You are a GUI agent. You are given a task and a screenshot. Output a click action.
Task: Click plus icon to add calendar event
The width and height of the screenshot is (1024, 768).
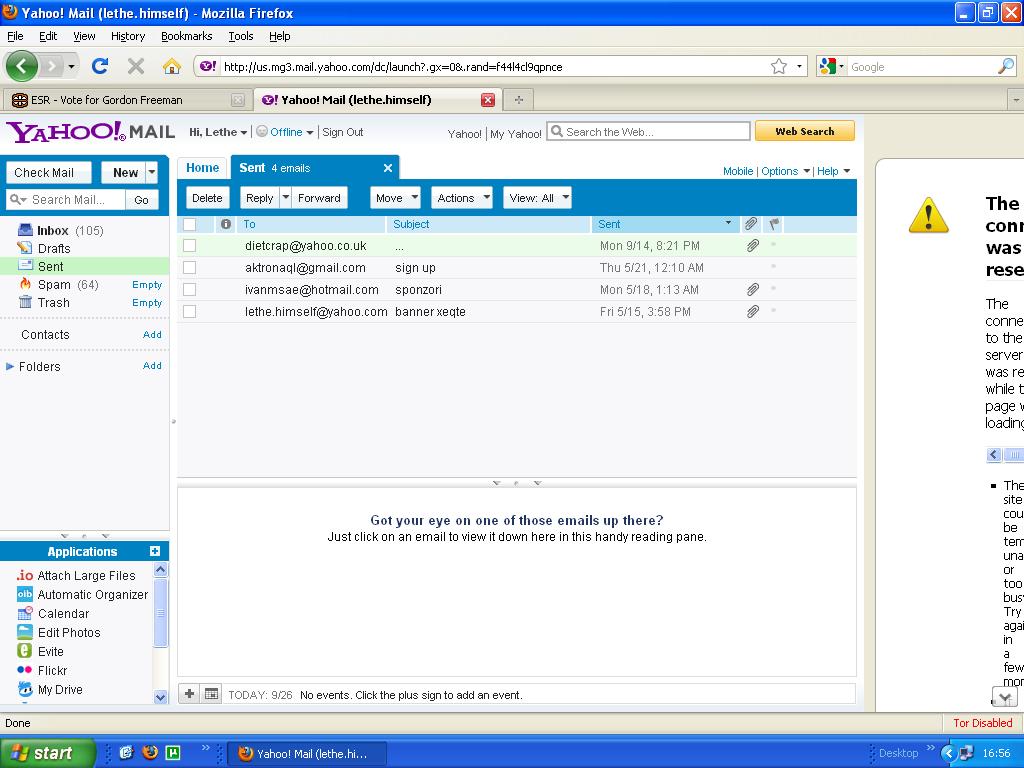189,694
